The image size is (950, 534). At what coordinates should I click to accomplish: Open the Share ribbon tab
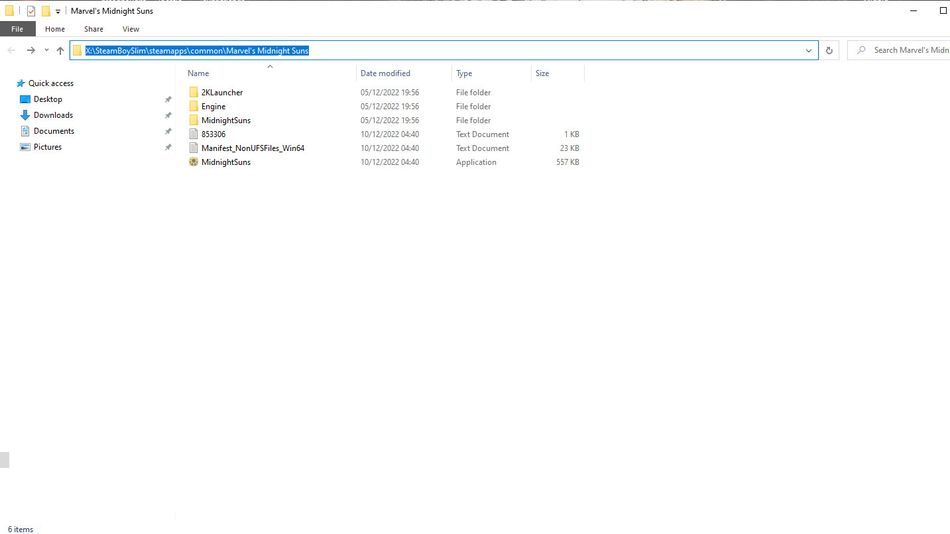tap(93, 28)
